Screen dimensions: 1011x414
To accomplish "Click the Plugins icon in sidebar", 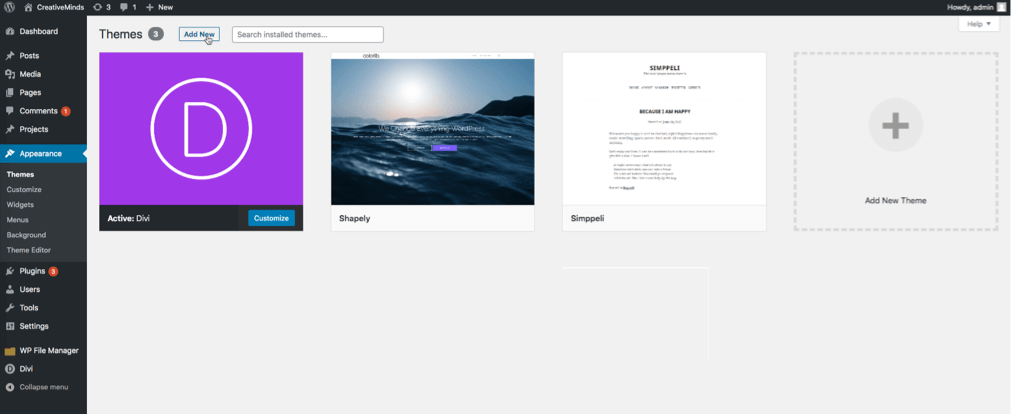I will [x=10, y=271].
